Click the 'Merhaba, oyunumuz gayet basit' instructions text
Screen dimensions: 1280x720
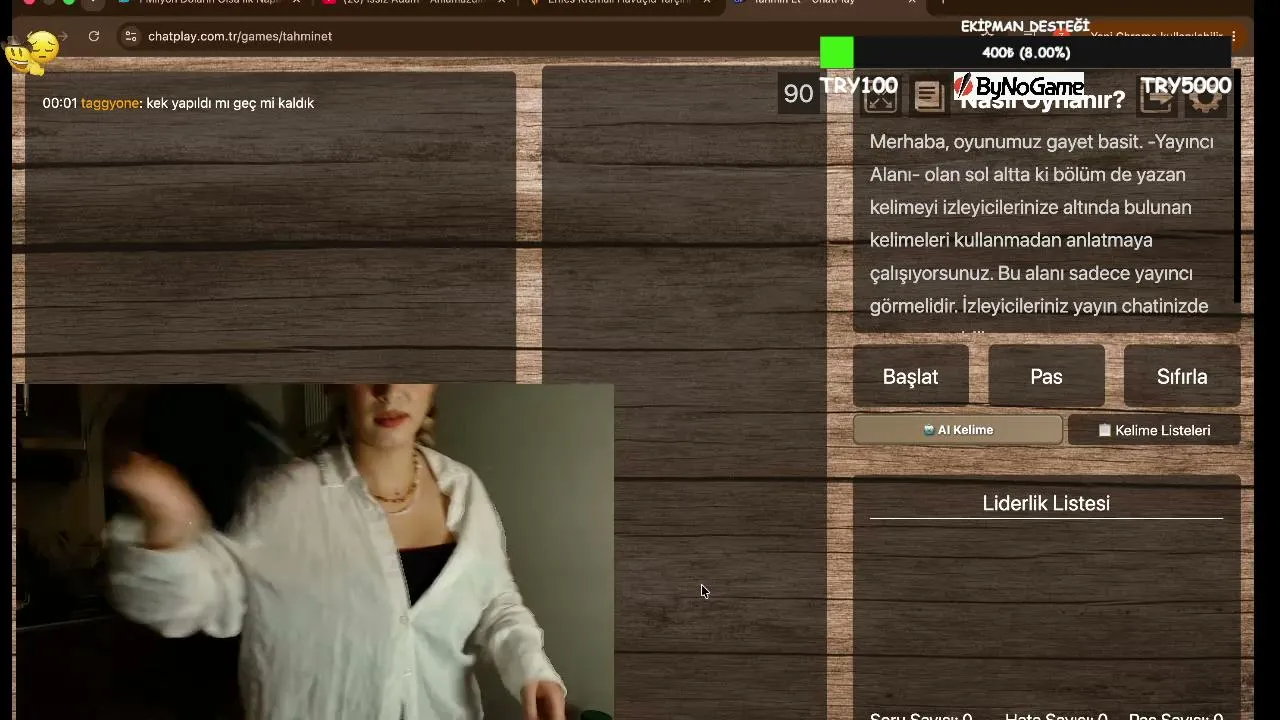[x=1042, y=224]
